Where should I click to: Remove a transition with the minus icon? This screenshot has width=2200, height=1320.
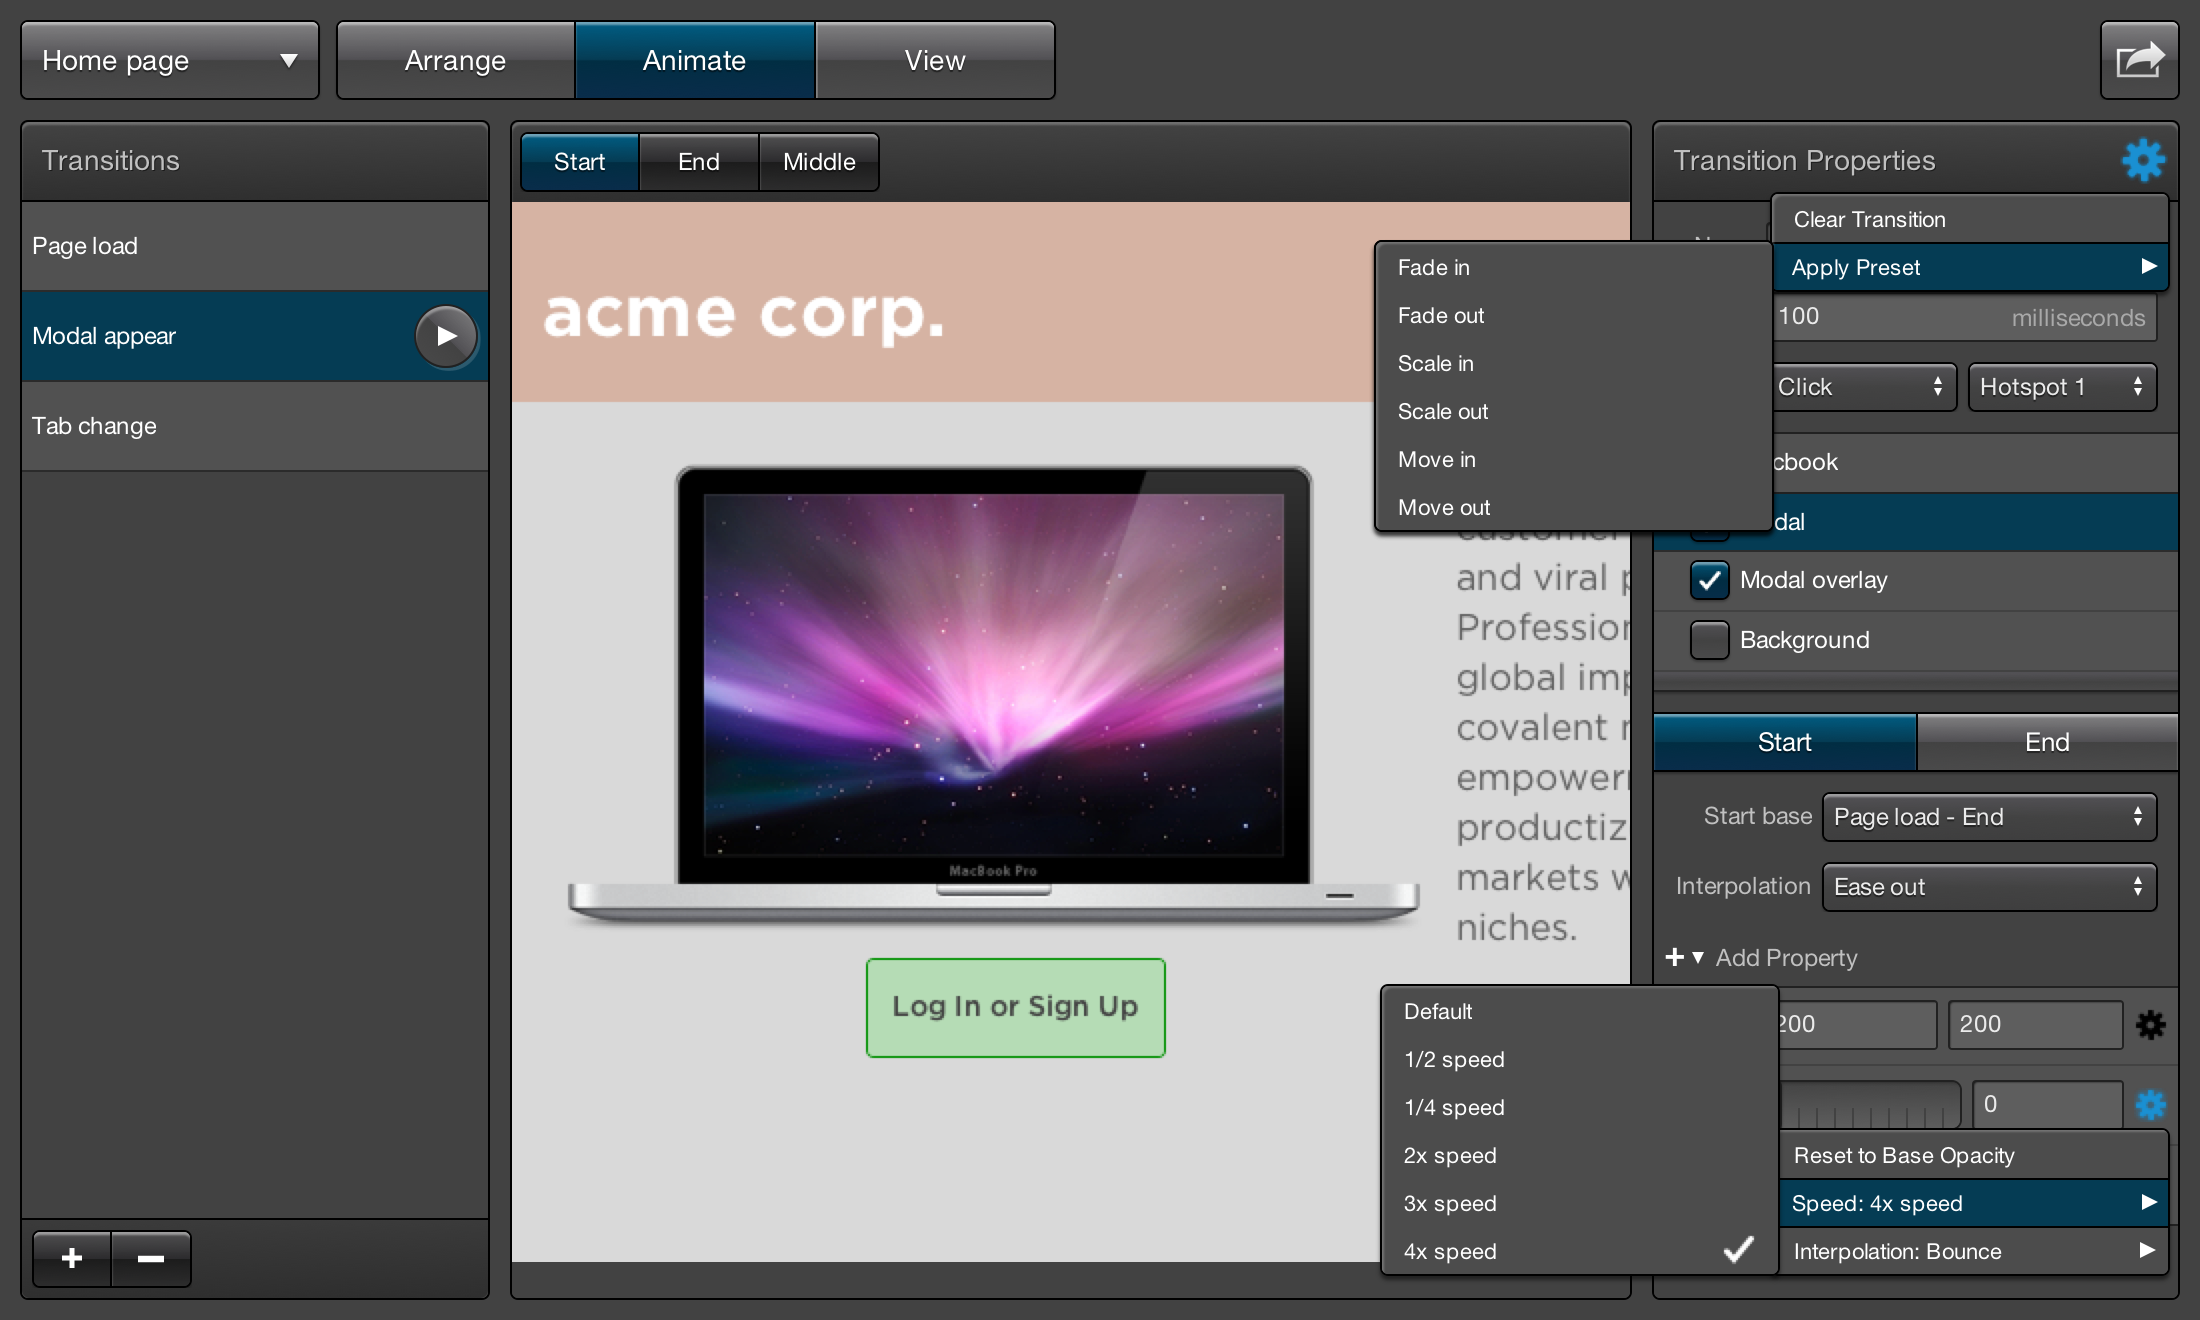pyautogui.click(x=151, y=1259)
